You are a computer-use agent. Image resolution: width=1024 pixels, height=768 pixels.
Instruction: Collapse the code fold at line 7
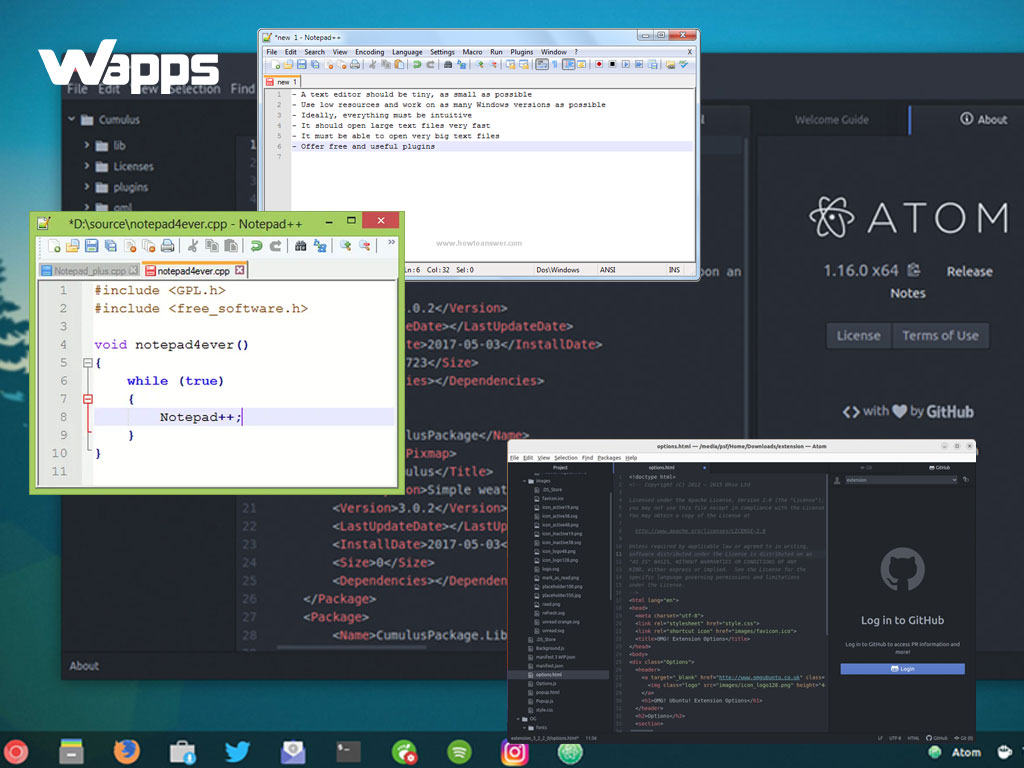pyautogui.click(x=88, y=398)
